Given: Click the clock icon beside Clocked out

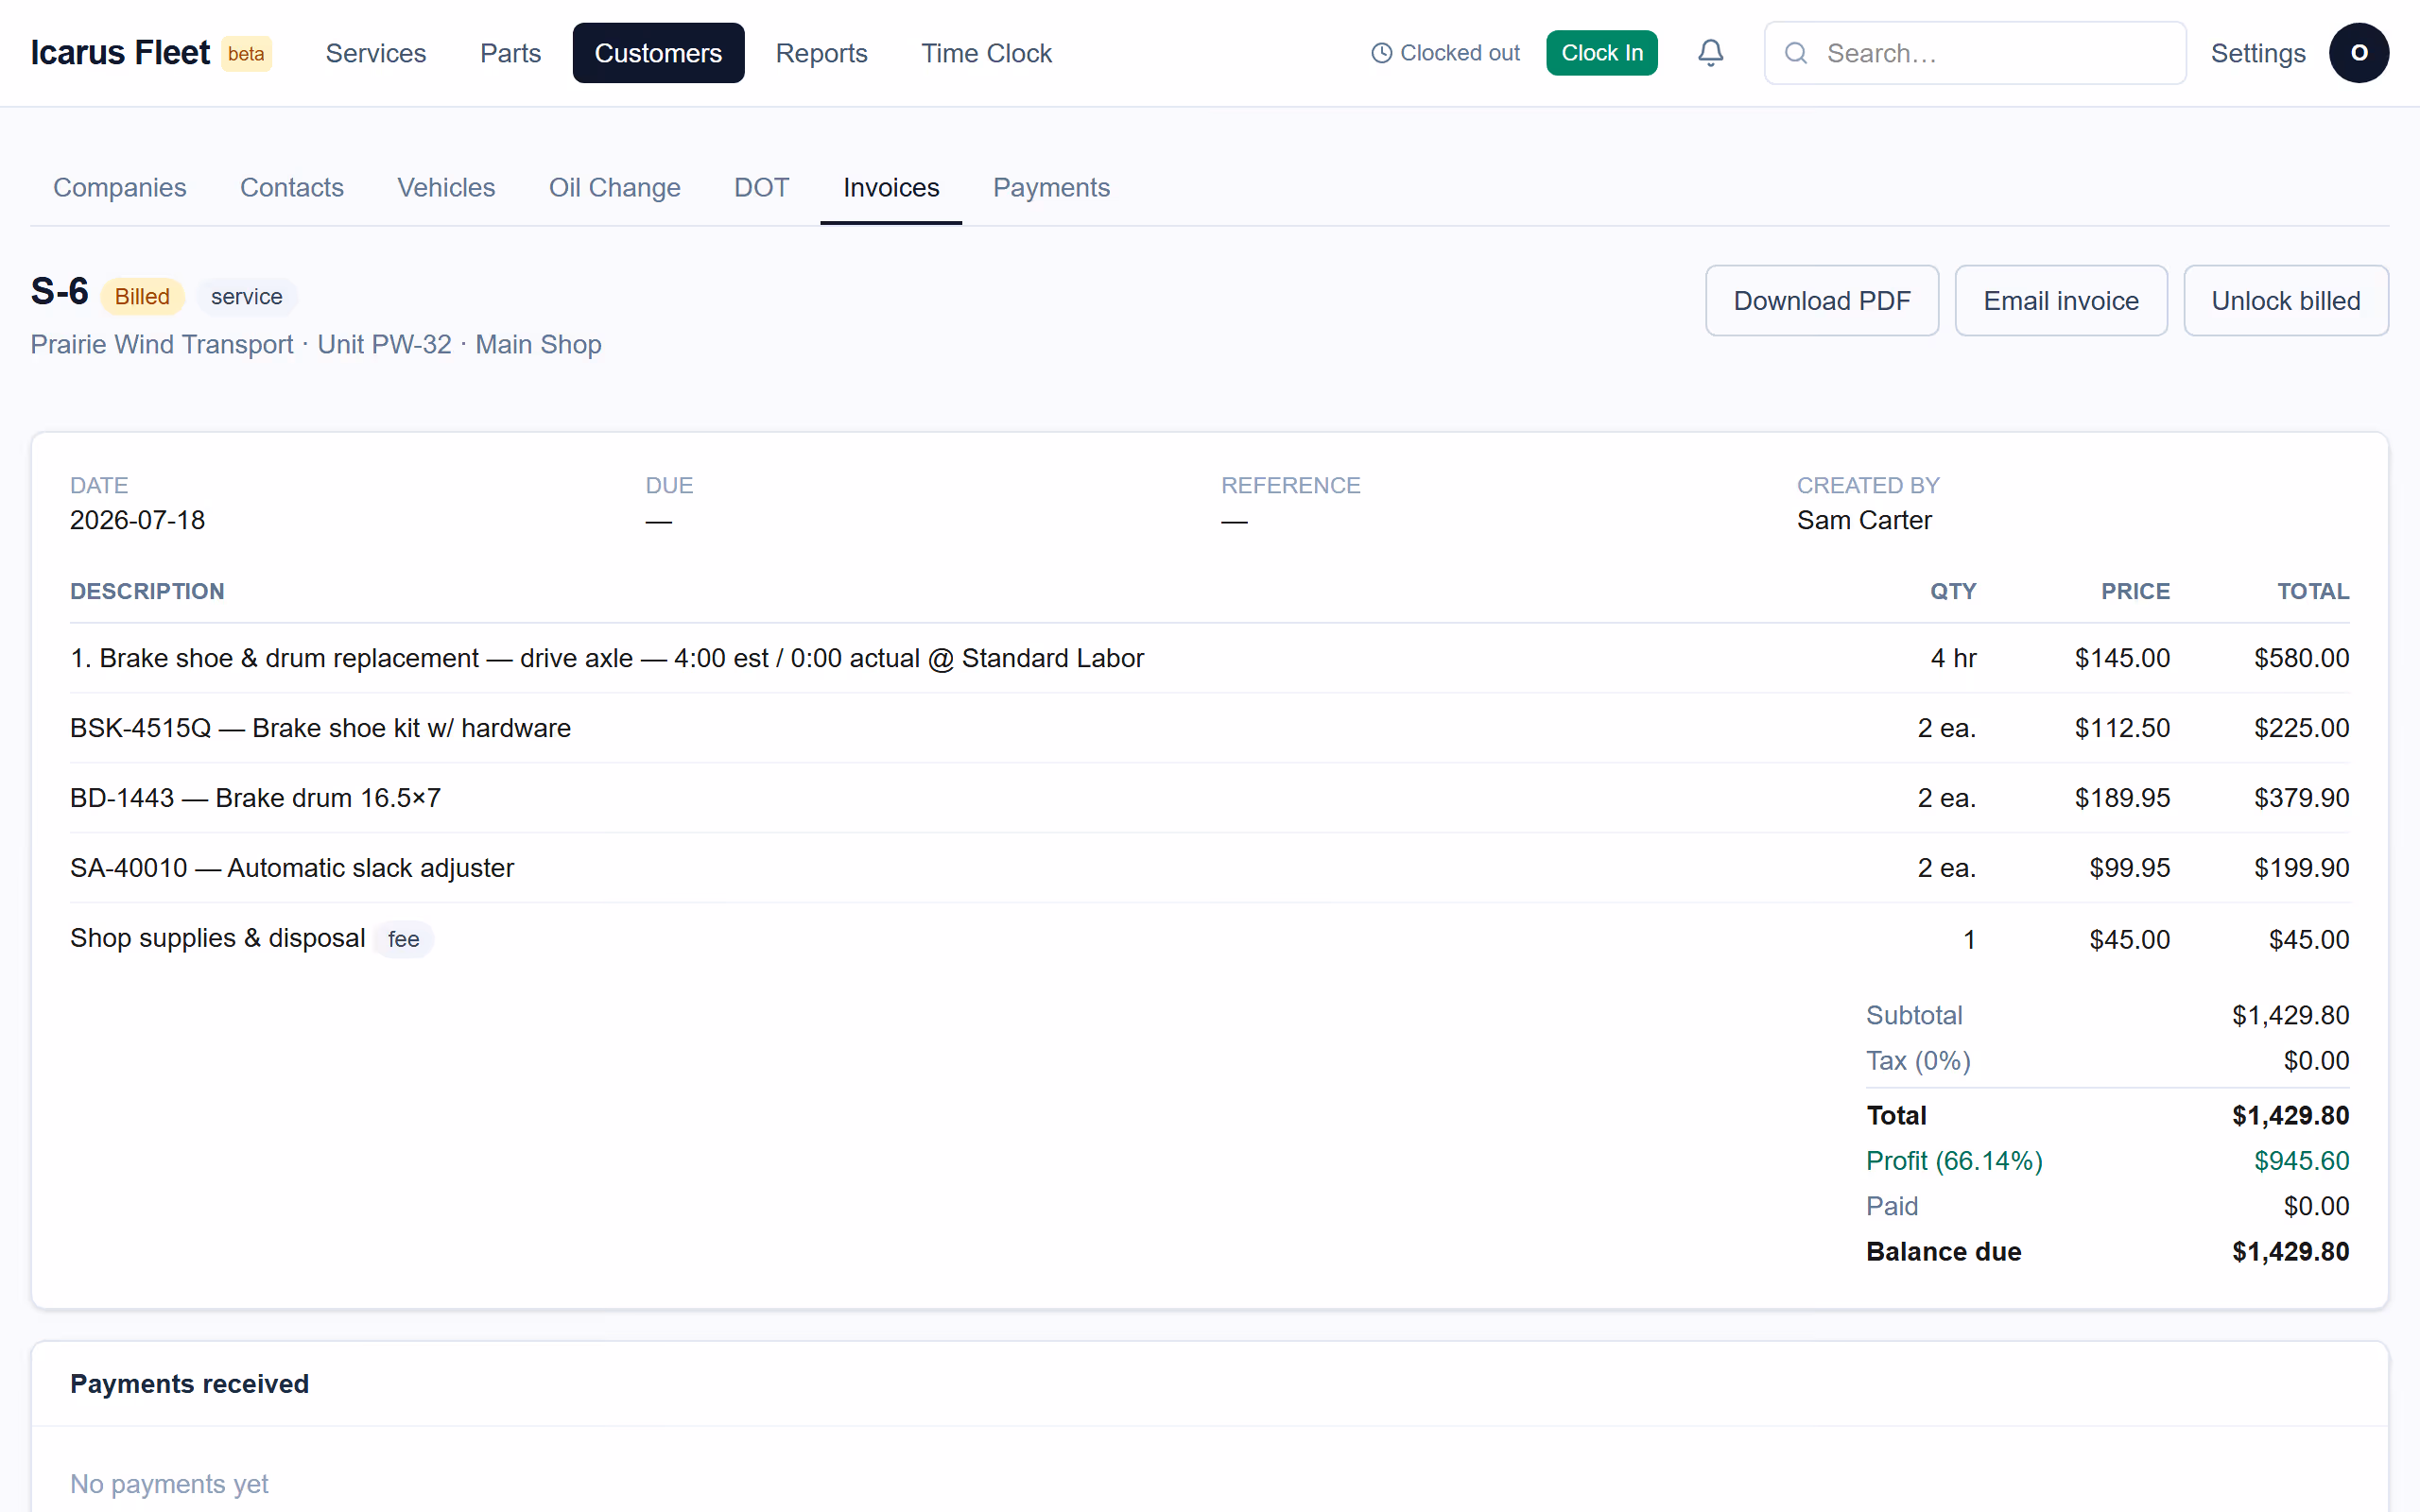Looking at the screenshot, I should pos(1381,53).
